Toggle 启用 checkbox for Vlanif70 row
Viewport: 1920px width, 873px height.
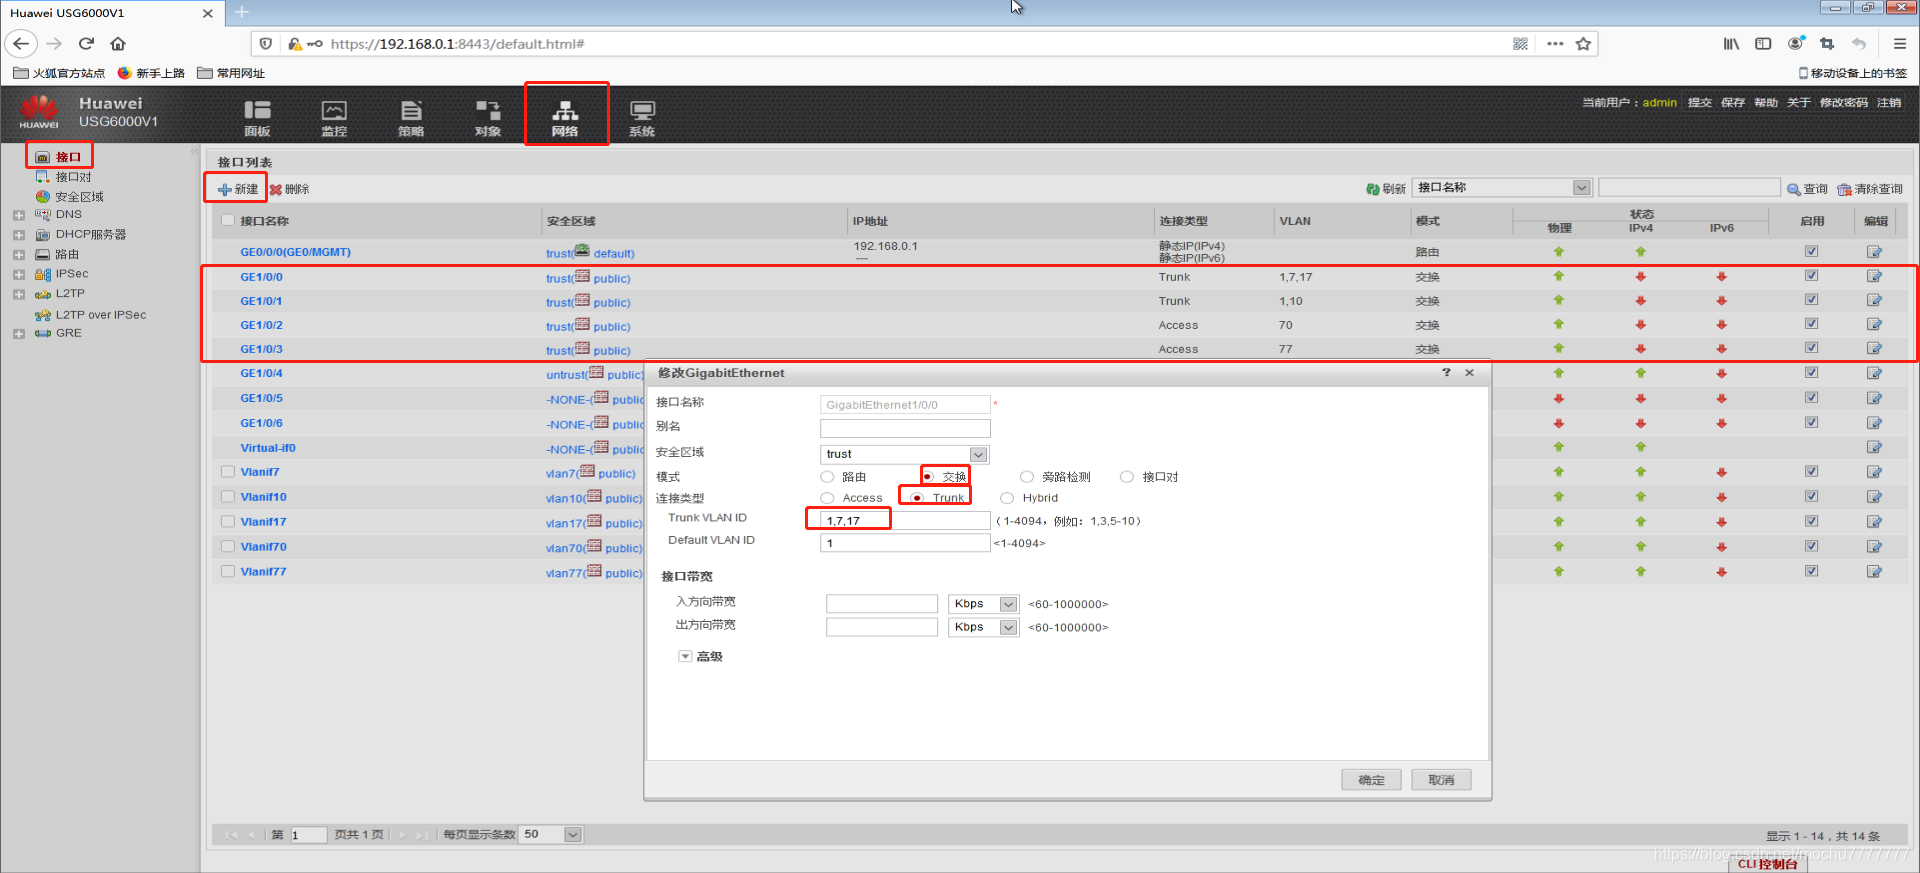click(1811, 546)
